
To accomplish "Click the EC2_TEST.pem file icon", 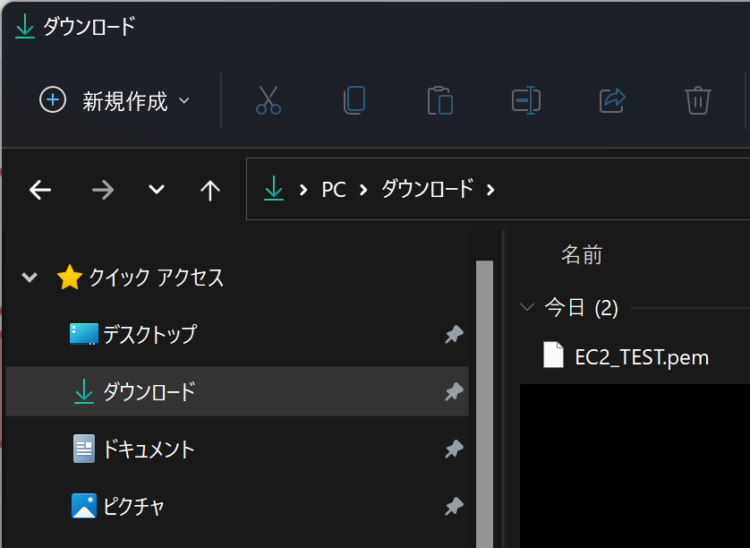I will 553,355.
